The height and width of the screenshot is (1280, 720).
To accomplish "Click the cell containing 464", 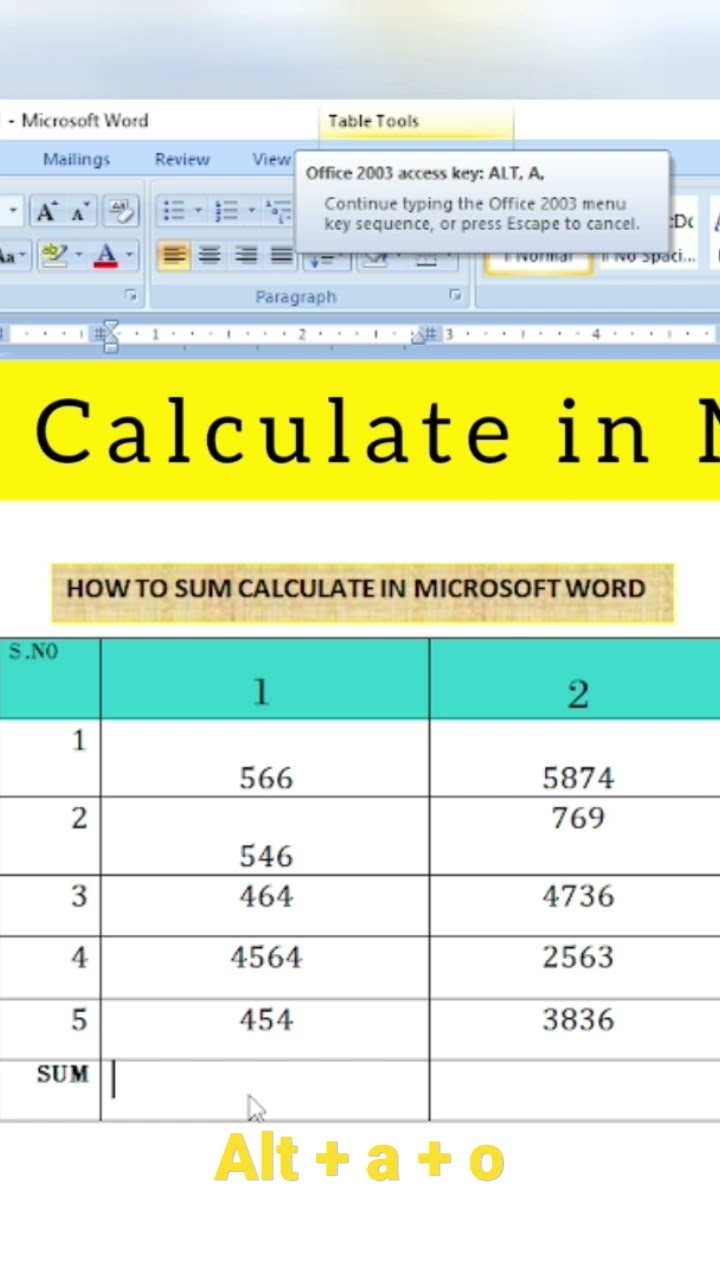I will point(265,906).
